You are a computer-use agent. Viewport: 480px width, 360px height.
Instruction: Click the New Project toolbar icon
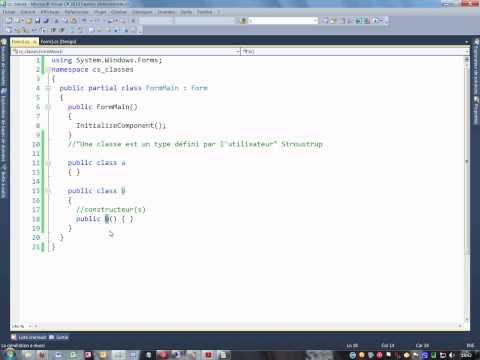(x=9, y=21)
